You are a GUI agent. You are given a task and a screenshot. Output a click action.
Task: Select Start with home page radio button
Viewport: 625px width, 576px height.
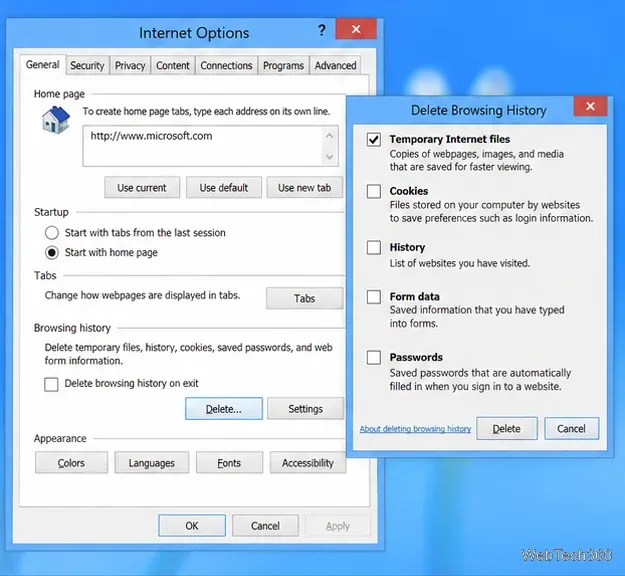click(52, 252)
